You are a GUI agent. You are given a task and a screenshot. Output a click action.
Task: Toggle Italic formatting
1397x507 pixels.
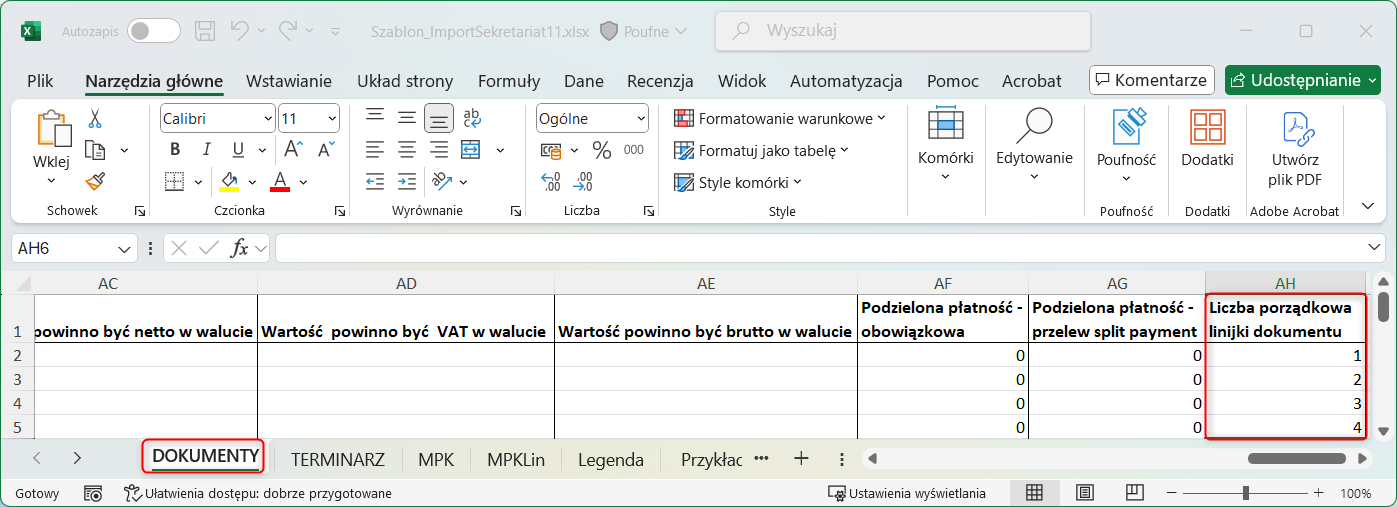(207, 150)
